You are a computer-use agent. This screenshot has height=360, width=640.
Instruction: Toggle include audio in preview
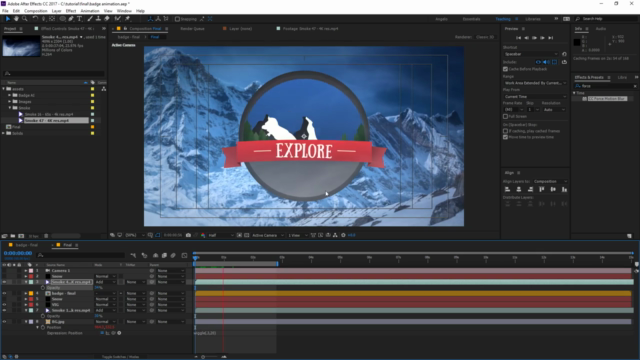pos(546,62)
